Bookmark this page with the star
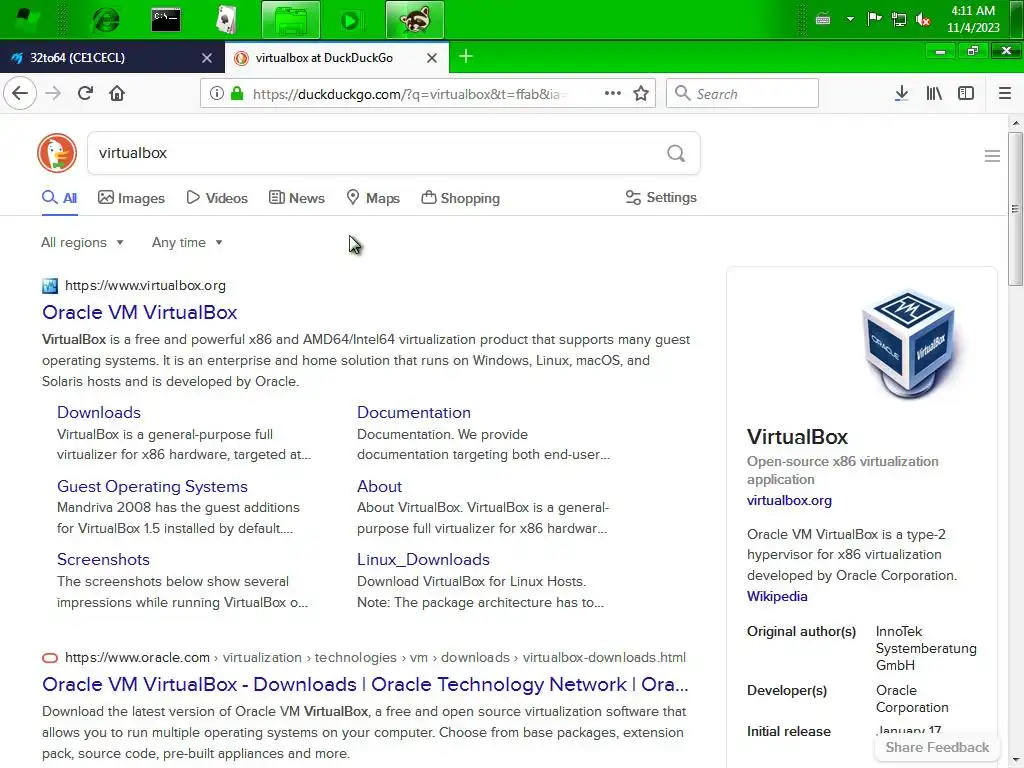Image resolution: width=1024 pixels, height=768 pixels. 641,93
